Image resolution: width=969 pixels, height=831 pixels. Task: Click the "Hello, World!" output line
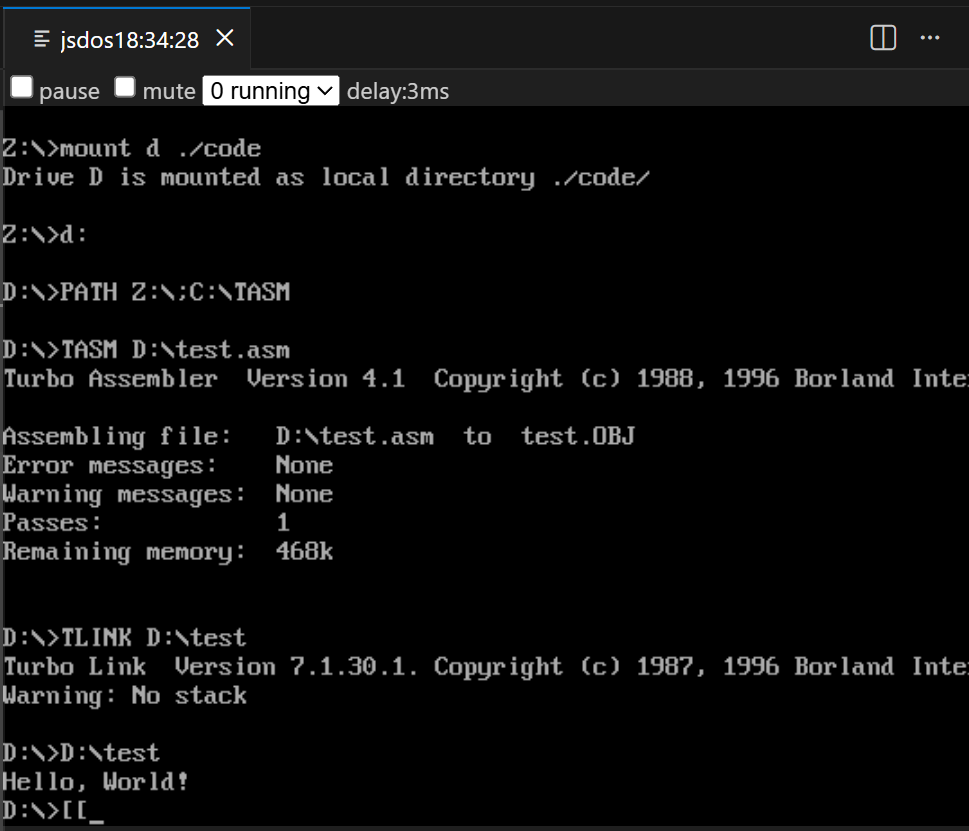click(x=95, y=782)
